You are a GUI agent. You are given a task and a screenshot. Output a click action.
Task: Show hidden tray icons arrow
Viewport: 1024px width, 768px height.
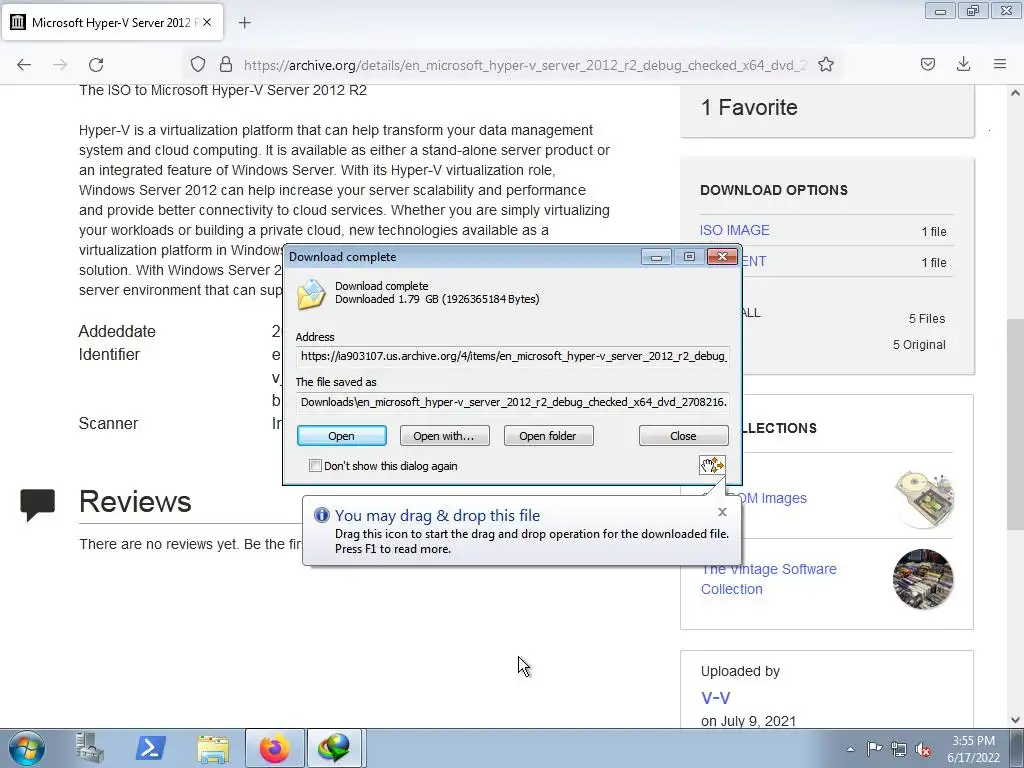850,749
